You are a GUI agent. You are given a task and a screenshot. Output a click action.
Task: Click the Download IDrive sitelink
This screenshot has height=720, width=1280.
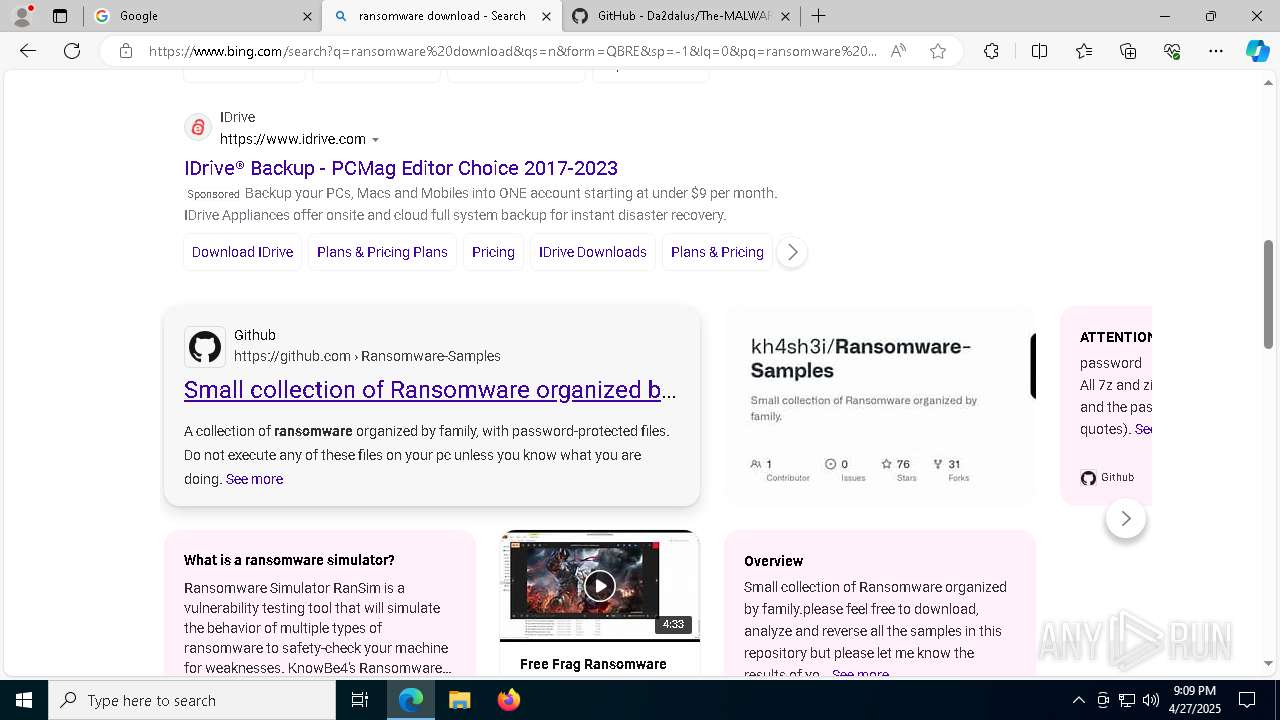pyautogui.click(x=242, y=252)
